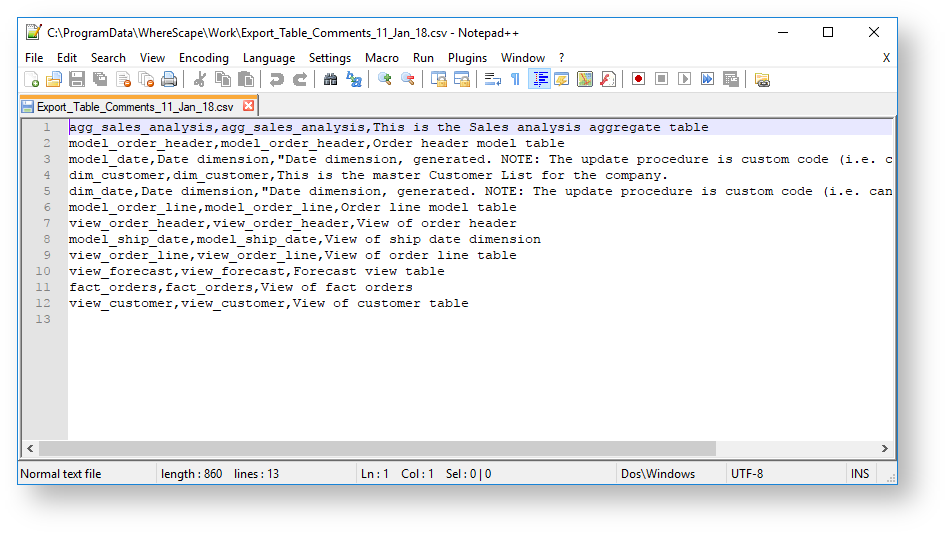946x533 pixels.
Task: Click the 'Normal text file' status entry
Action: [61, 474]
